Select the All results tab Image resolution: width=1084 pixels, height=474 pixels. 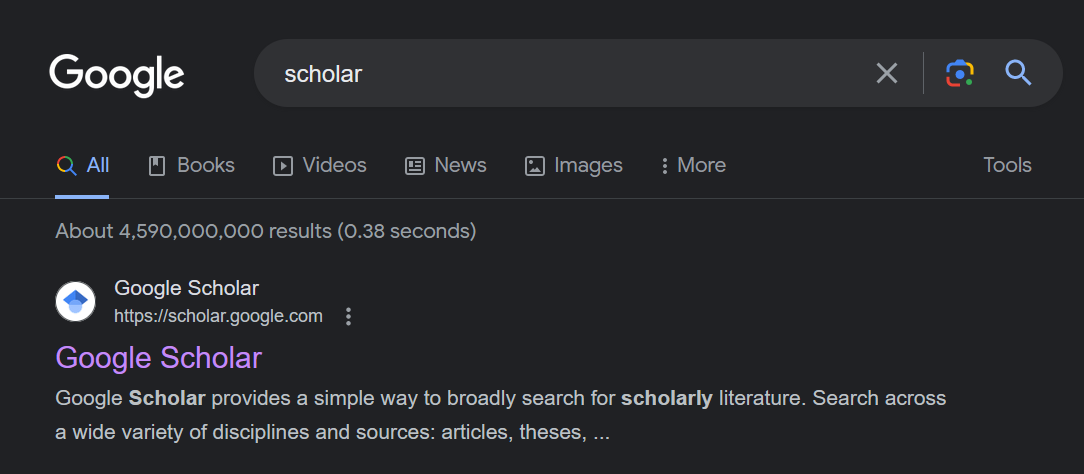pos(83,166)
